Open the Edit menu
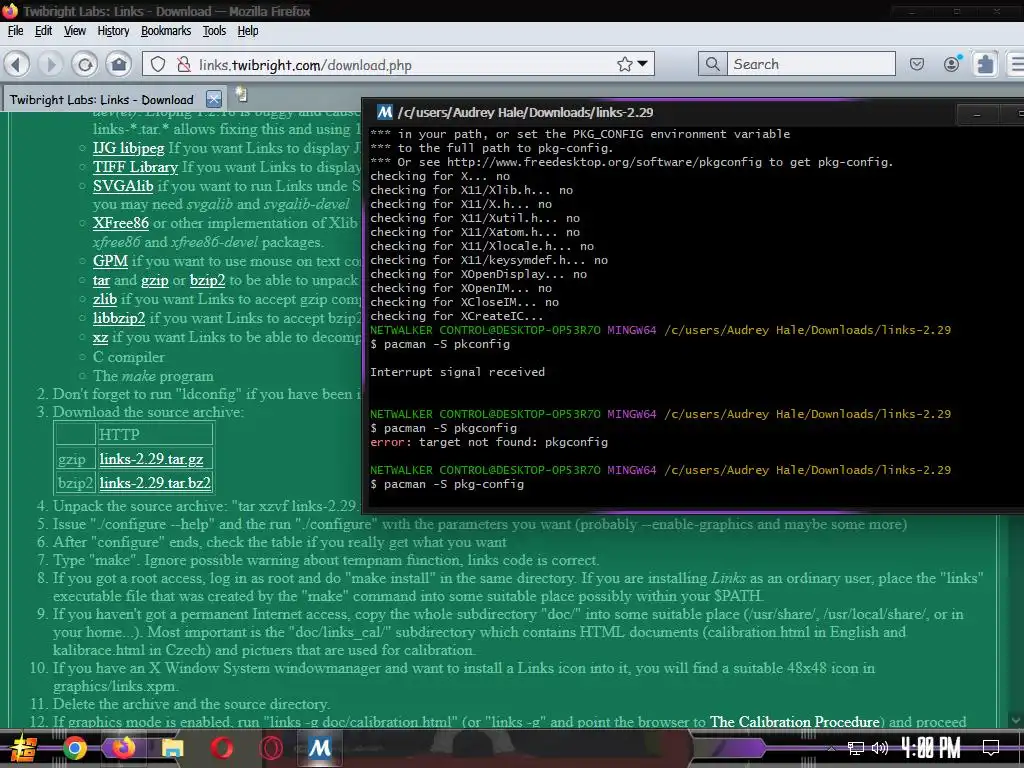Image resolution: width=1024 pixels, height=768 pixels. [43, 31]
